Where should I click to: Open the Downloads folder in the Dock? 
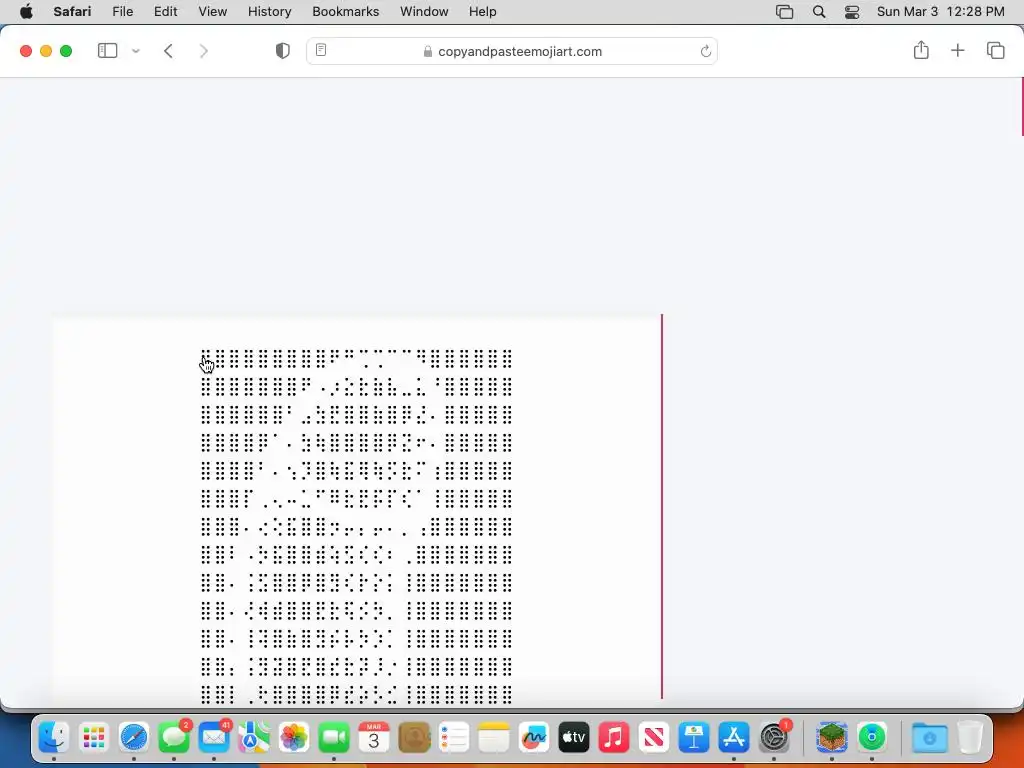[929, 737]
